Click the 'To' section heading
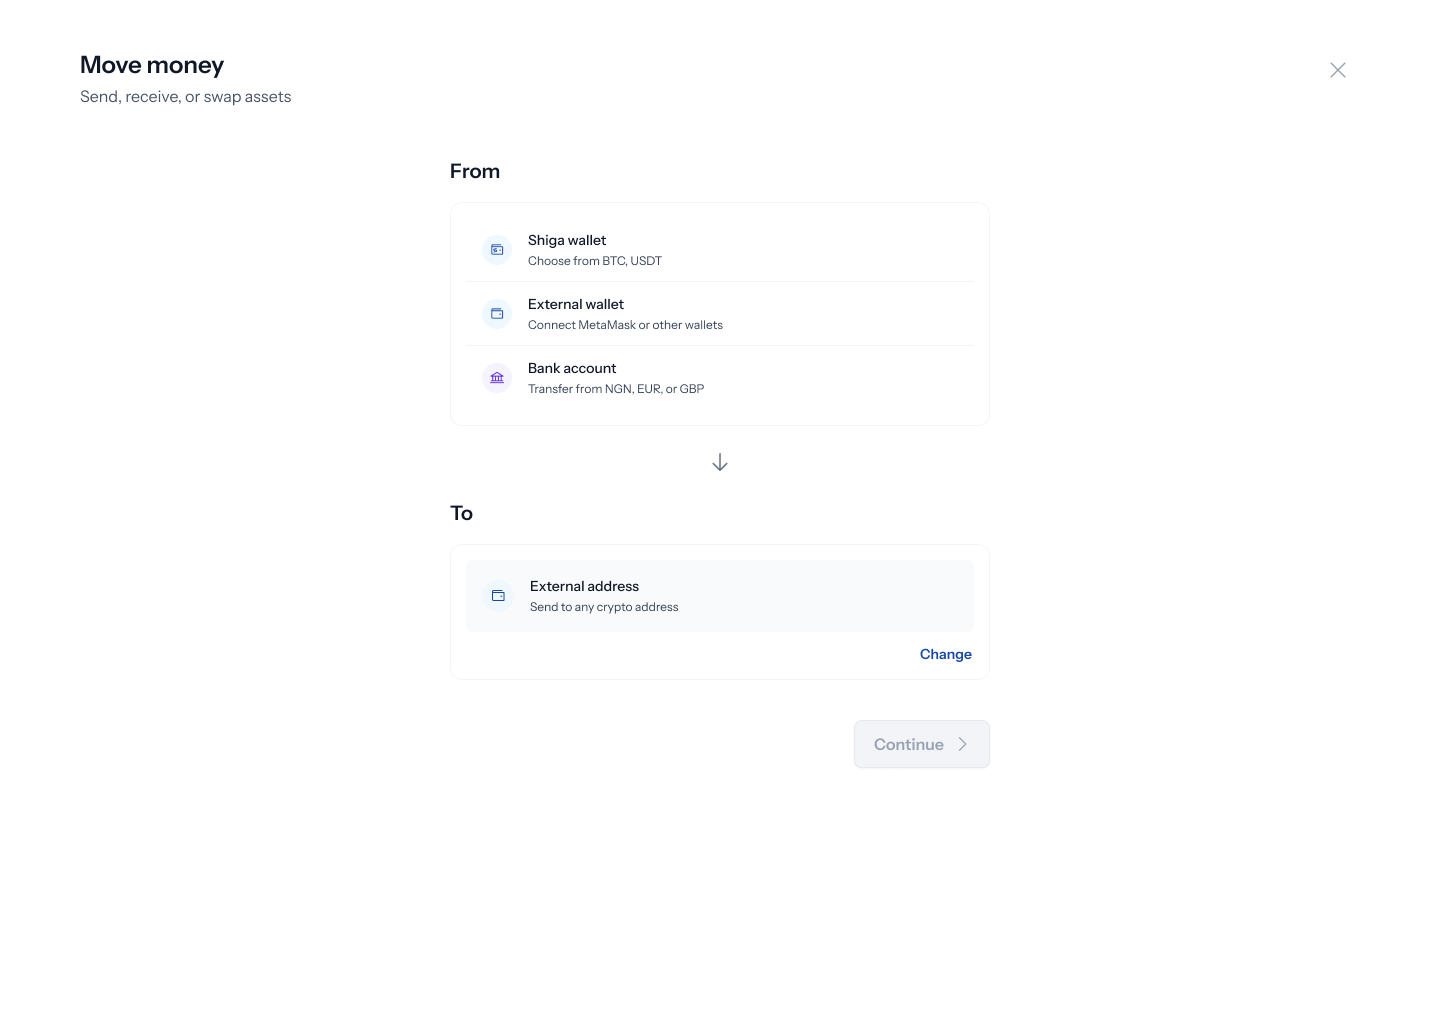Viewport: 1440px width, 1024px height. coord(461,513)
